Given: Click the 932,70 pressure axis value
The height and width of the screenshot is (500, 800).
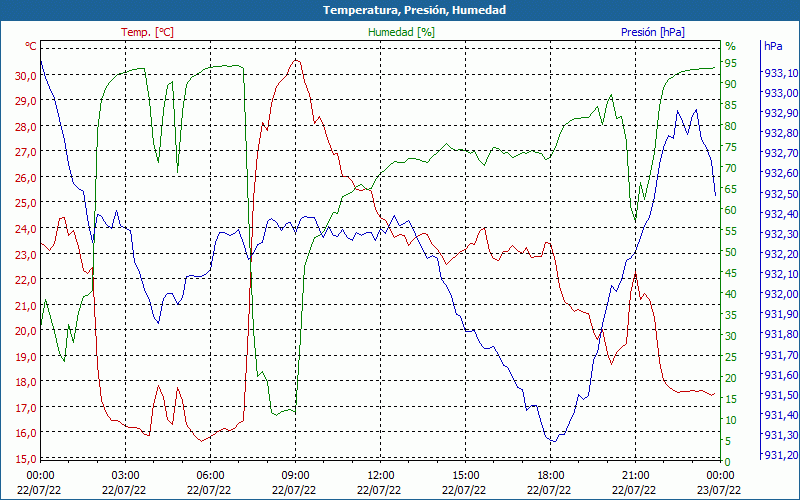Looking at the screenshot, I should coord(781,153).
